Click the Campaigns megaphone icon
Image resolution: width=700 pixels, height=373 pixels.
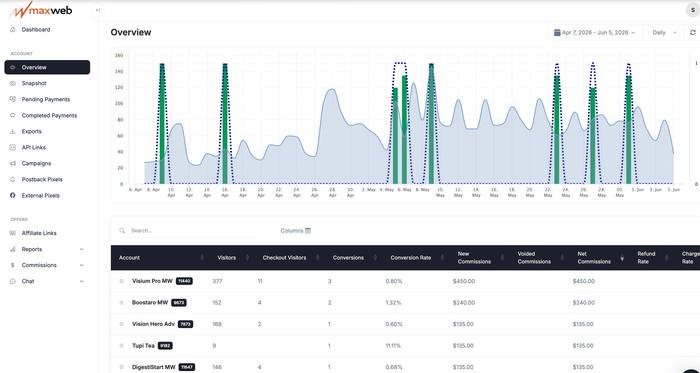coord(12,164)
